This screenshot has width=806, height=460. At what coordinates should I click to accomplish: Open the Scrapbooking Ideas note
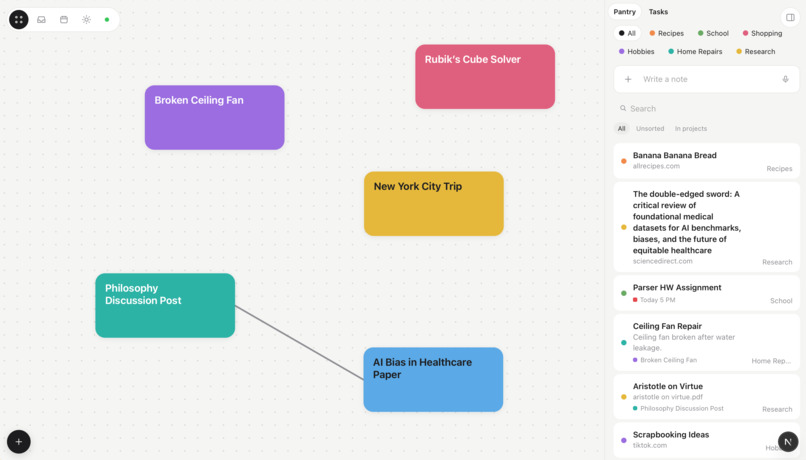pyautogui.click(x=706, y=440)
